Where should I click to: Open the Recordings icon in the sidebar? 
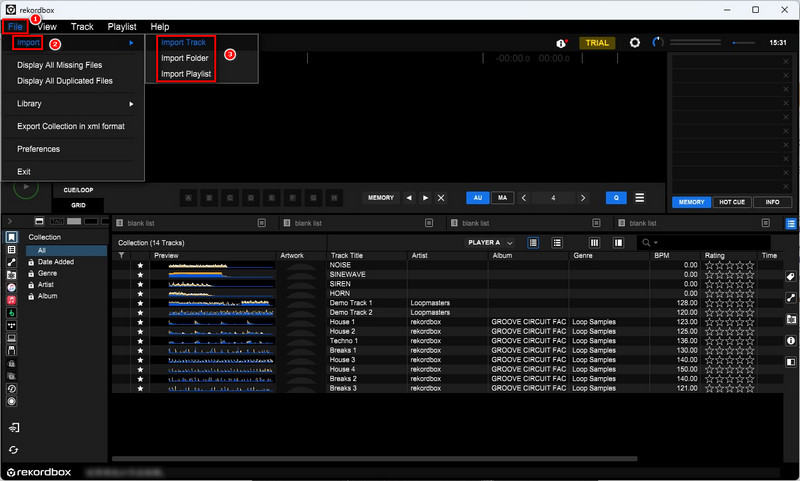point(11,401)
